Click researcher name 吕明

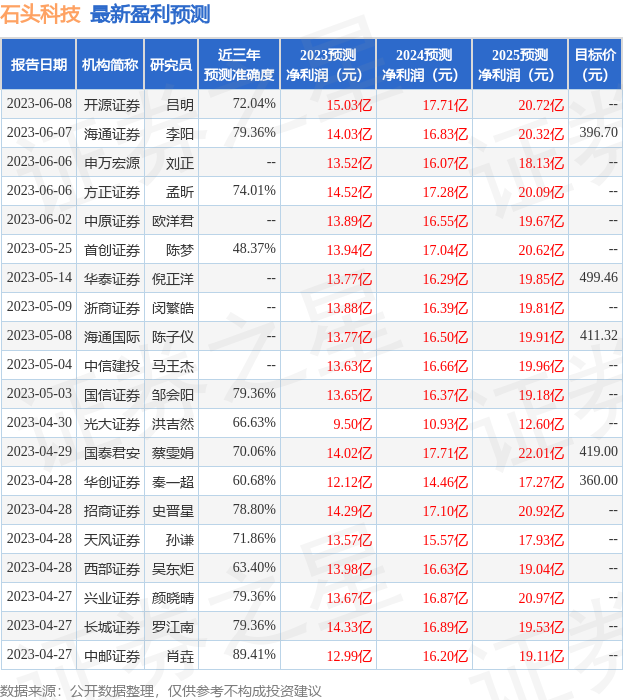tap(180, 105)
